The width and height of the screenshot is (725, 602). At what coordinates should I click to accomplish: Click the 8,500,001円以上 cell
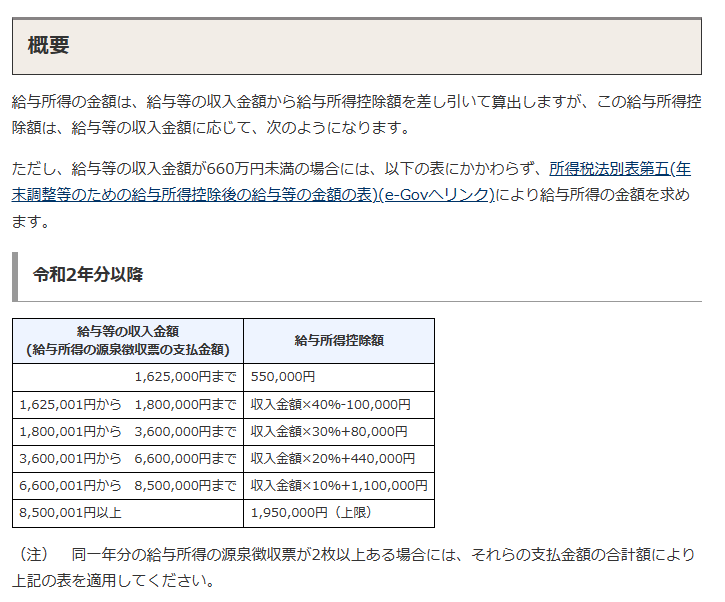pos(128,513)
